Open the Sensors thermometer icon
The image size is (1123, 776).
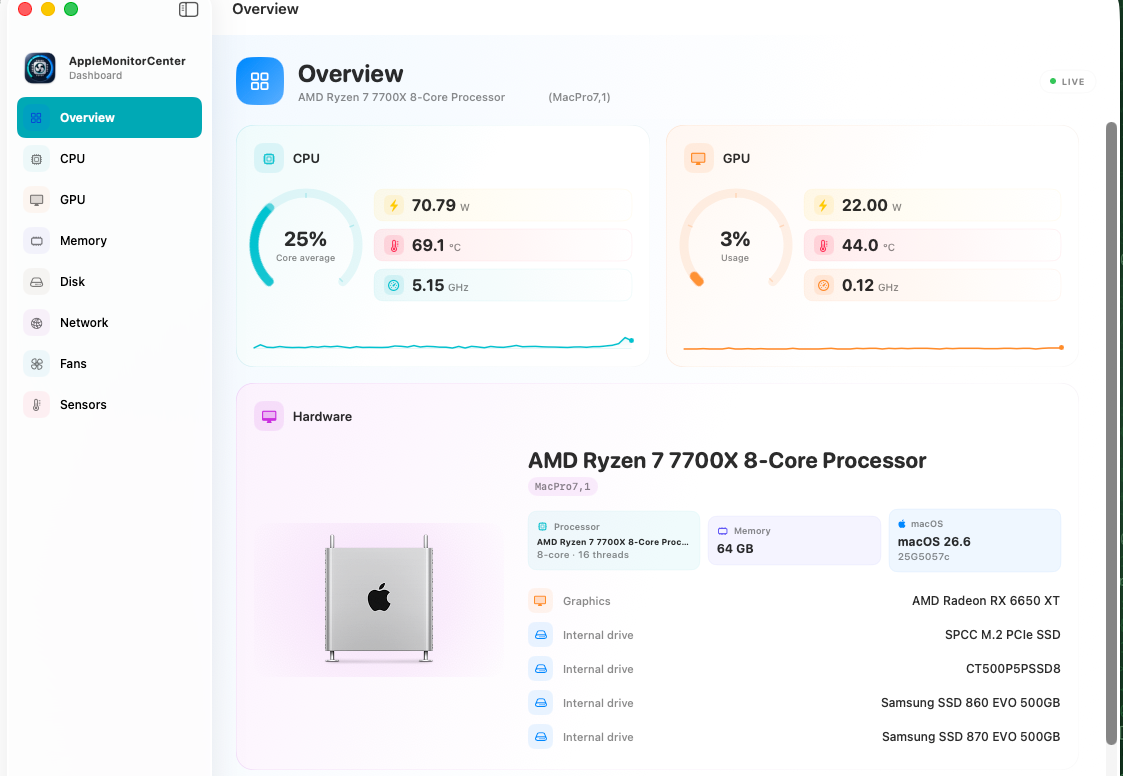tap(37, 405)
